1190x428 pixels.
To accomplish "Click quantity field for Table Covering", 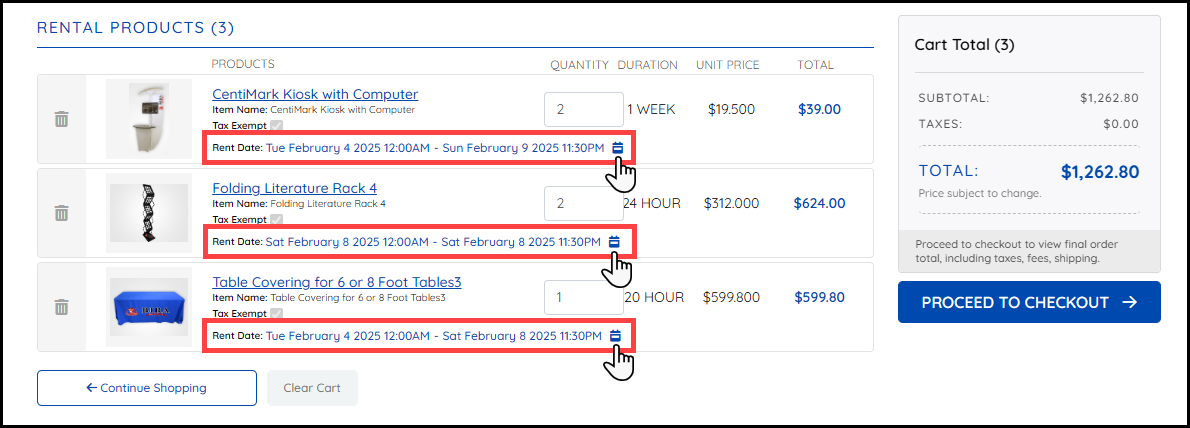I will [583, 297].
